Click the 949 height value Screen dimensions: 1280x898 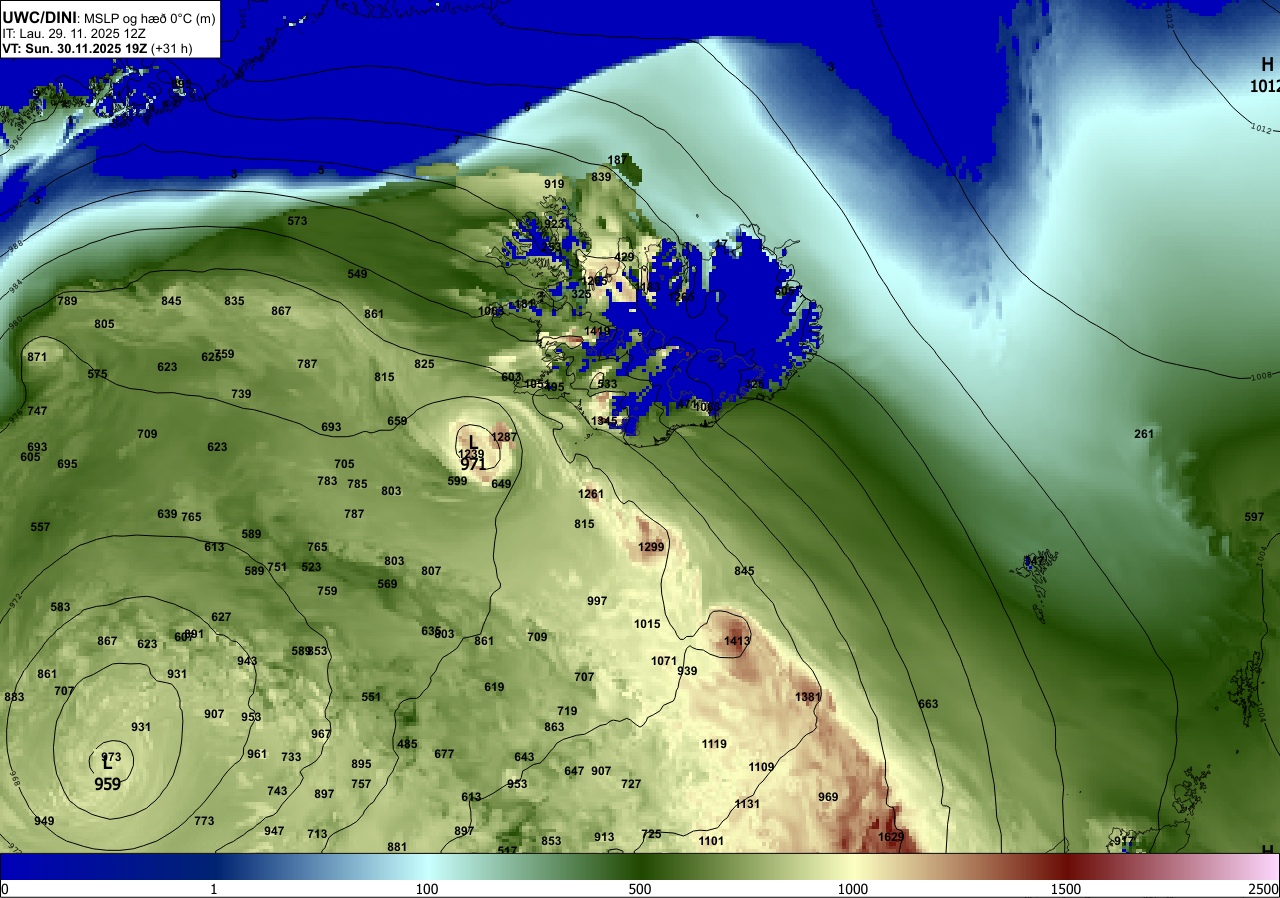pos(44,821)
